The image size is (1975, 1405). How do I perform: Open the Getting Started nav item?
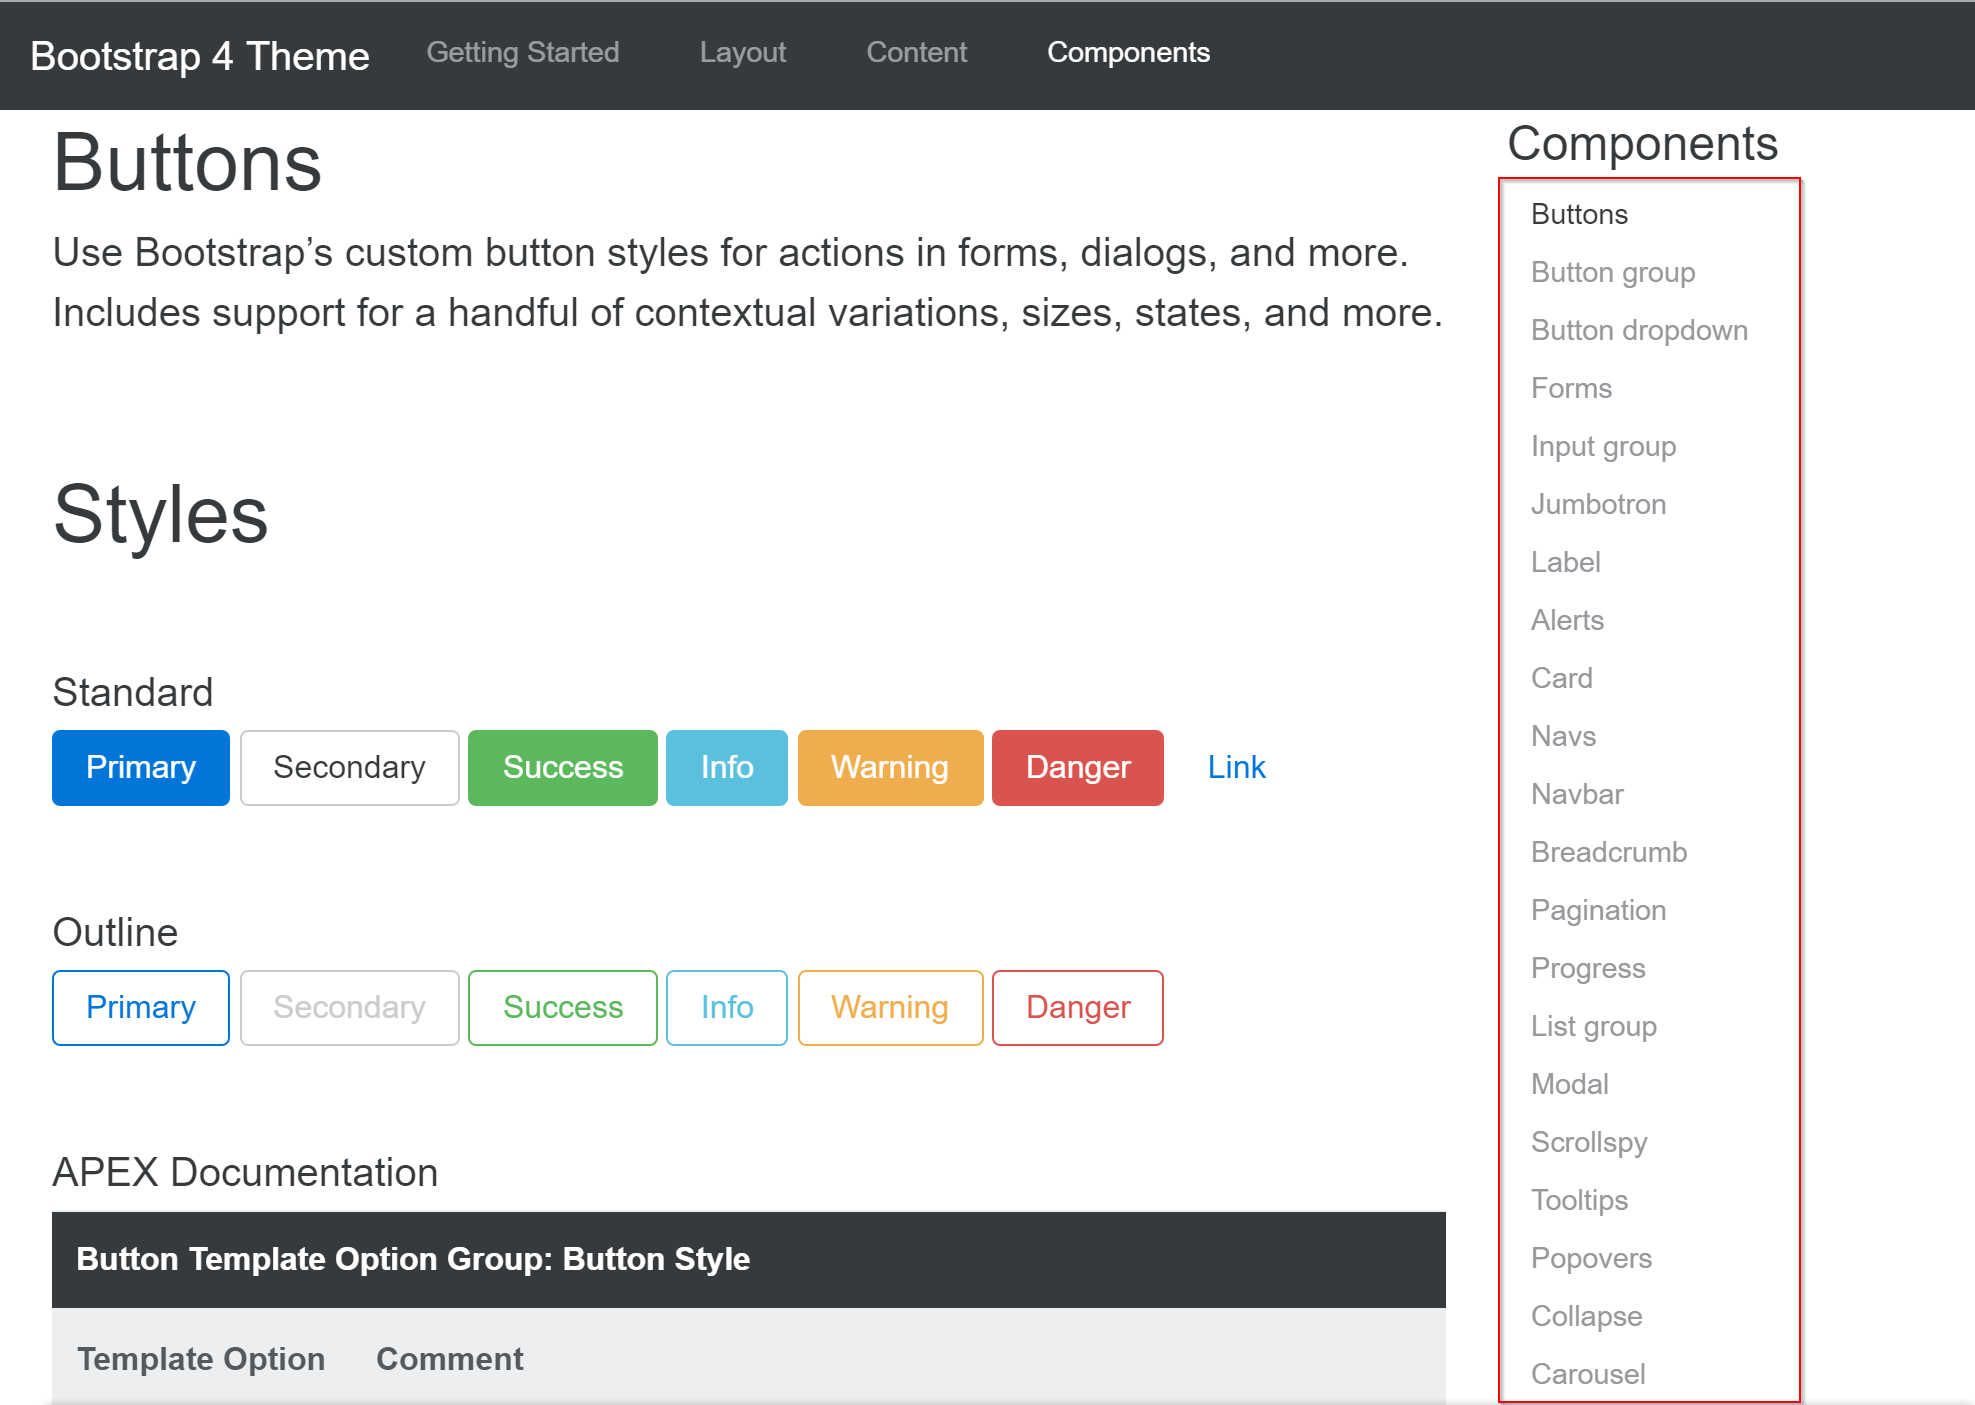(x=522, y=52)
